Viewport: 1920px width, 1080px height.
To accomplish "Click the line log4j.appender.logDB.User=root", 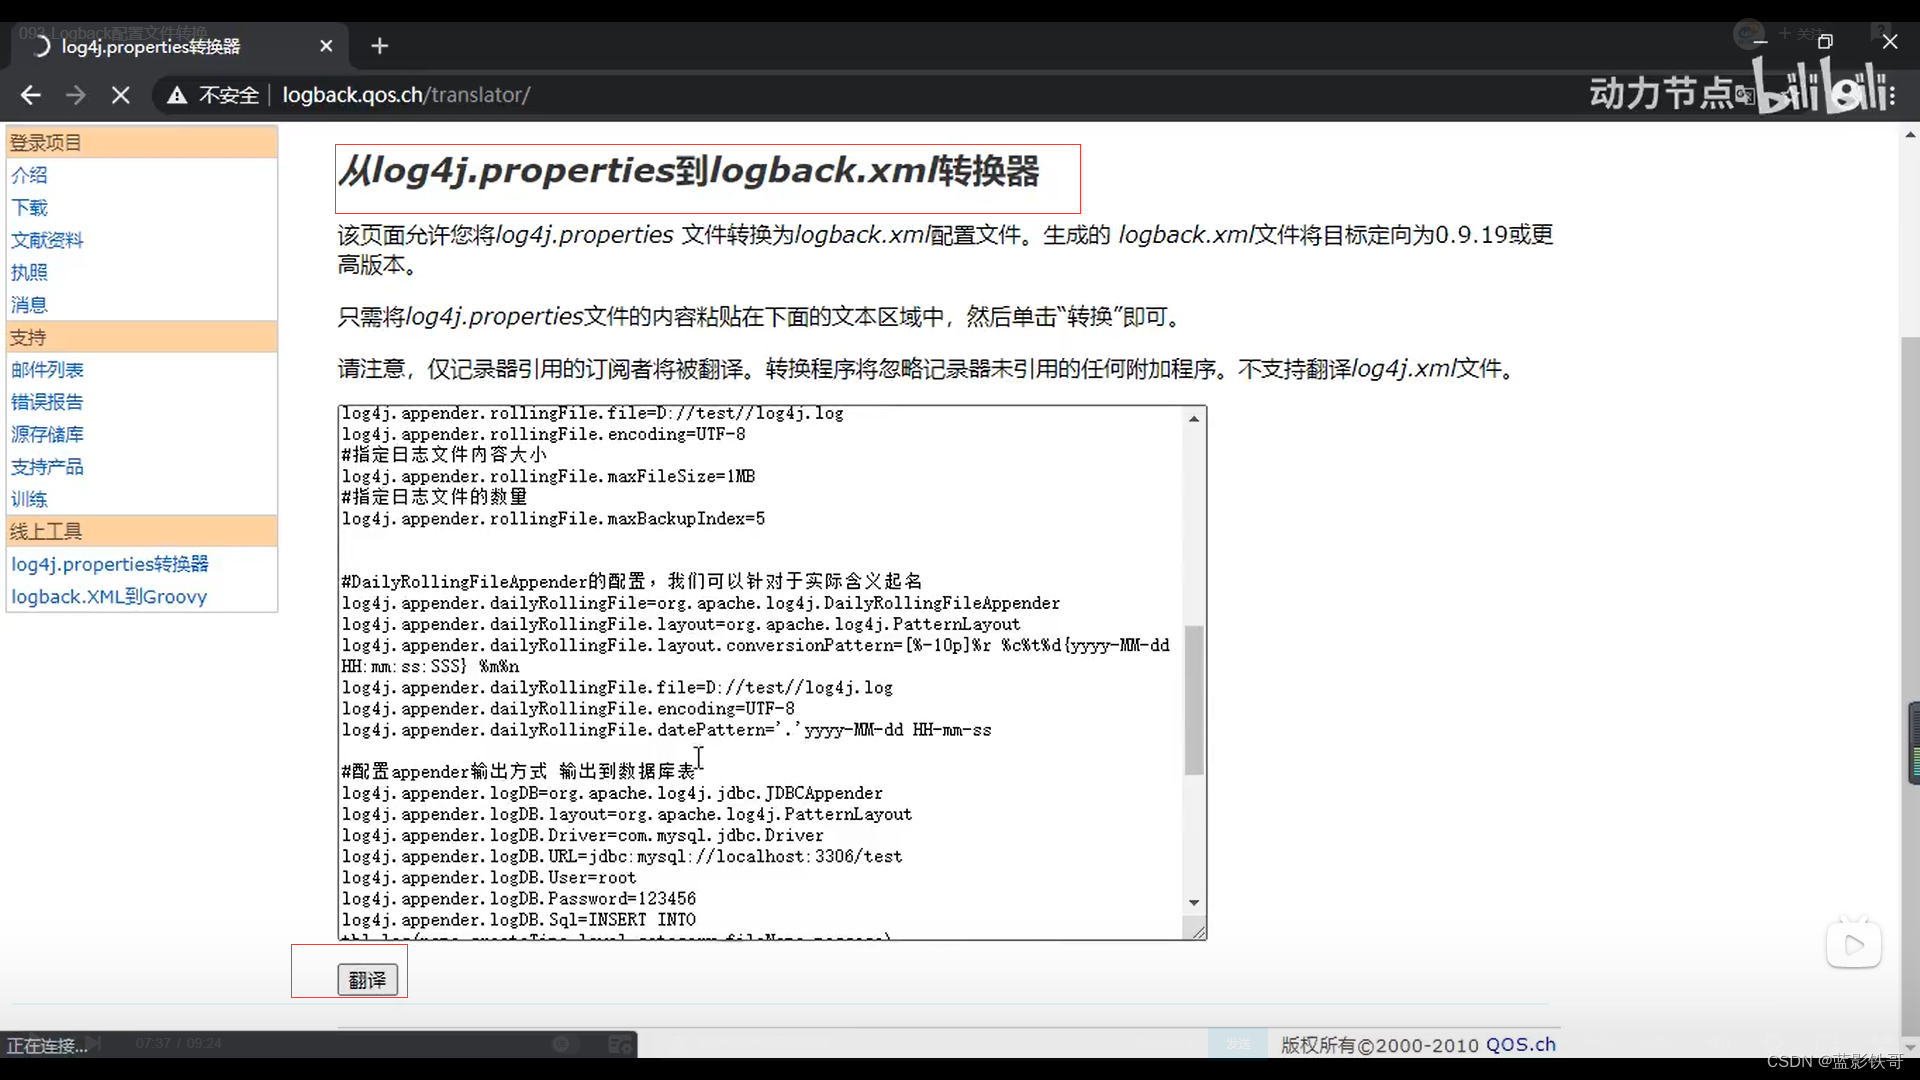I will pyautogui.click(x=489, y=877).
